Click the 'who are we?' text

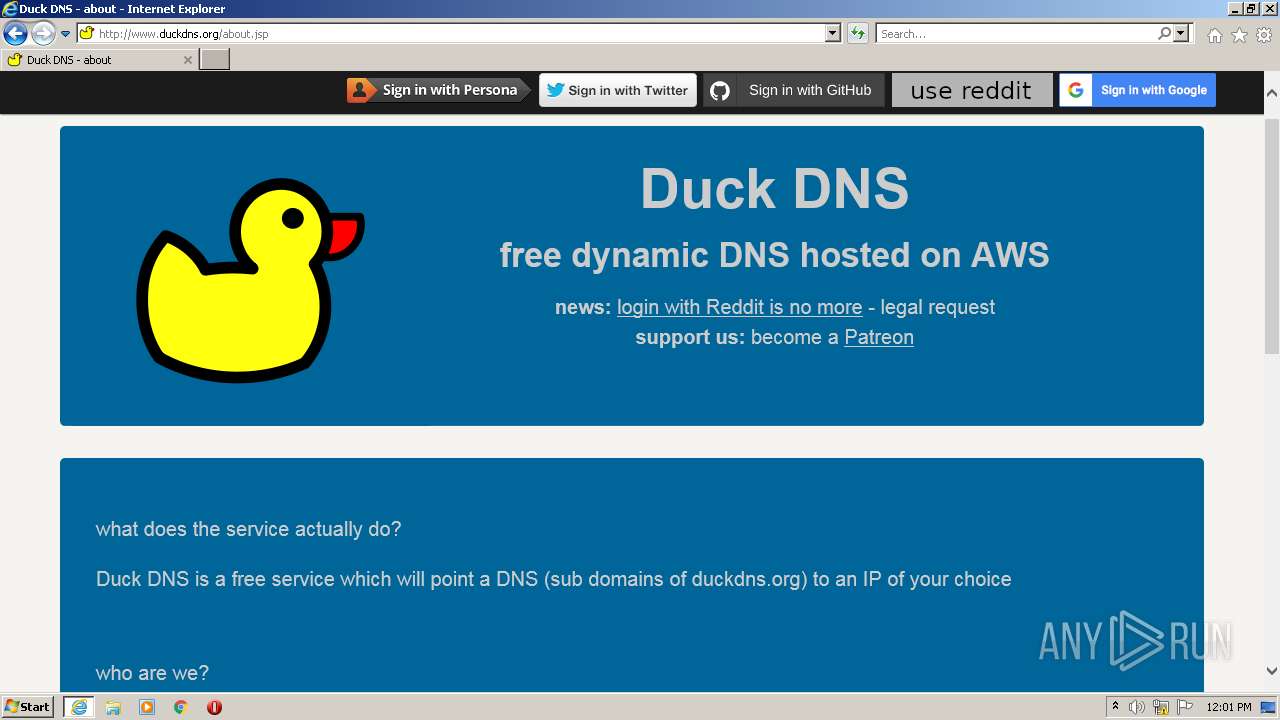(x=152, y=673)
